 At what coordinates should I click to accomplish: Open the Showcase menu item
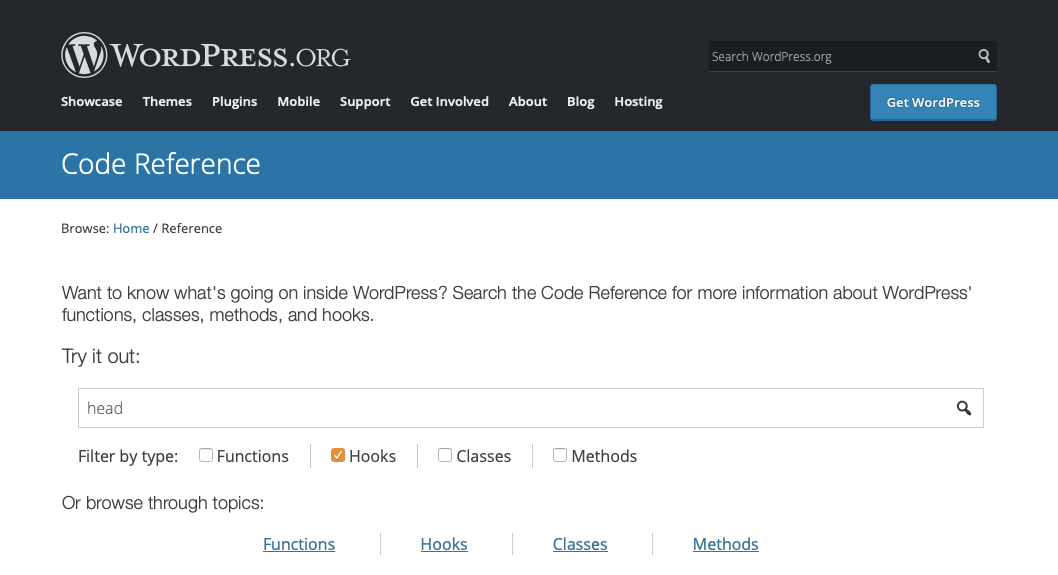[92, 101]
